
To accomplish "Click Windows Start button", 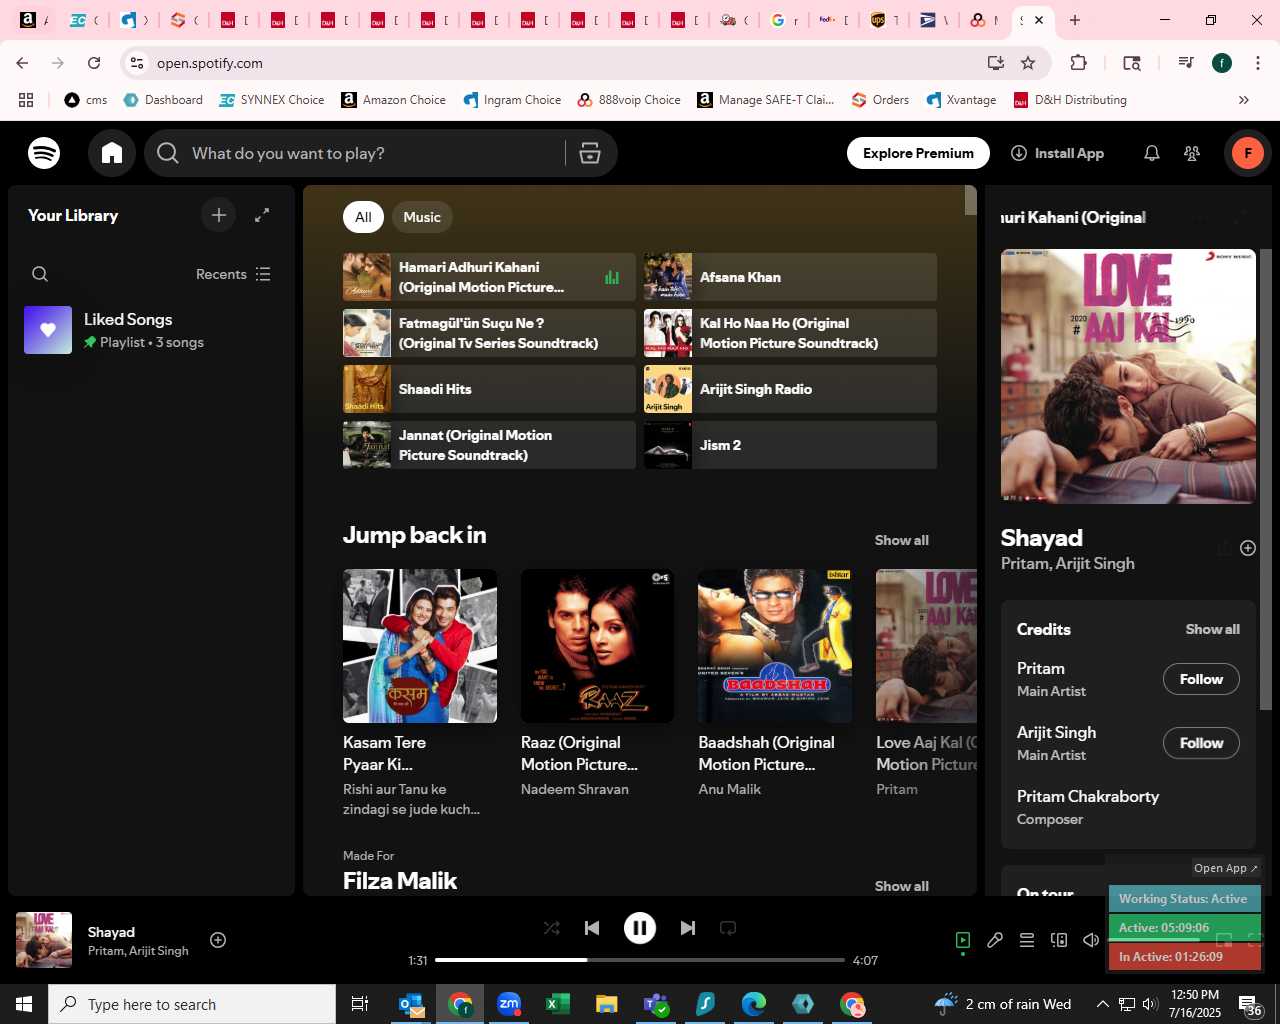I will (24, 1004).
